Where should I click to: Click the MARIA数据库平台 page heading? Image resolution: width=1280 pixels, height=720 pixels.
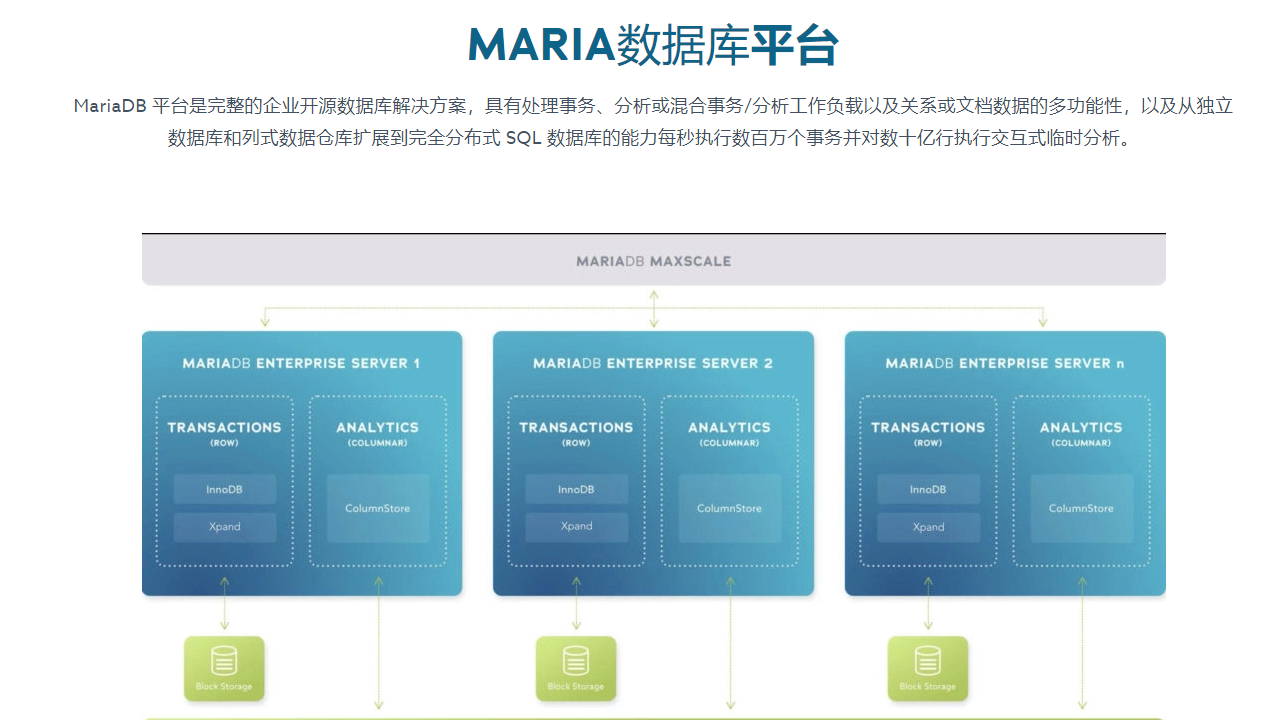coord(640,42)
